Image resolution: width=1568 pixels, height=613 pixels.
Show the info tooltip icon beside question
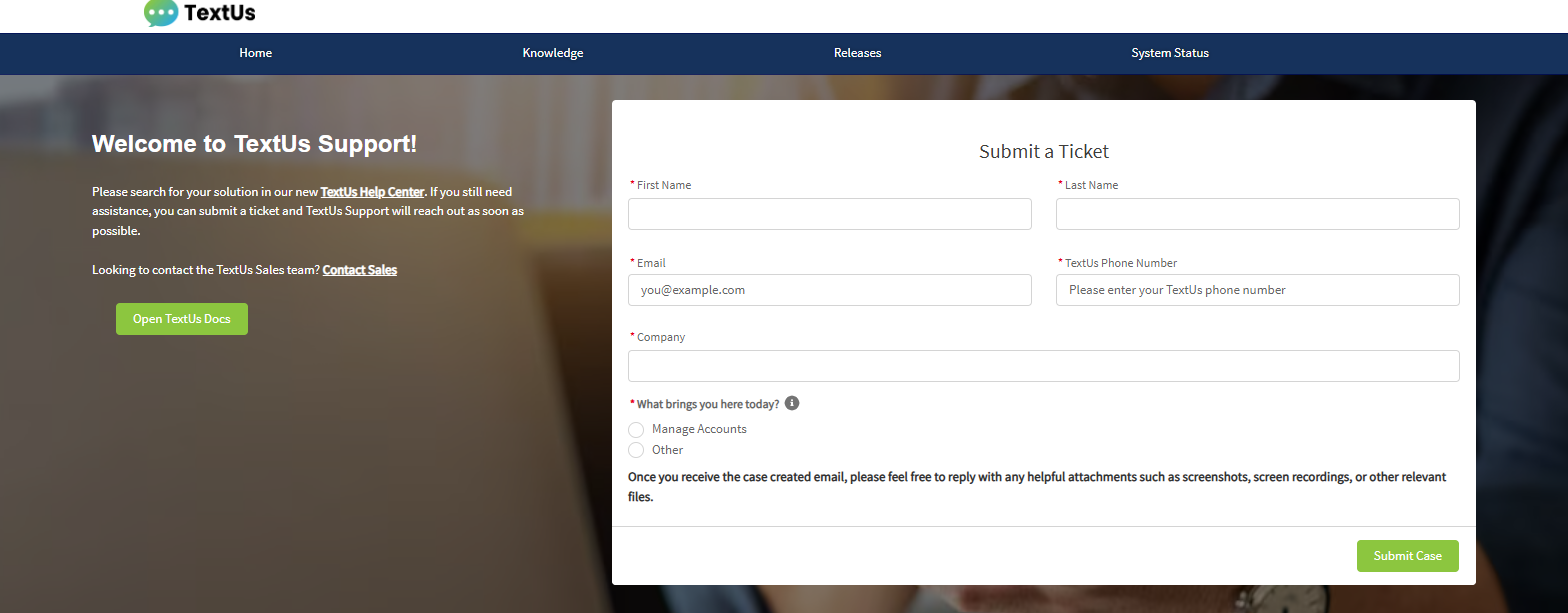click(792, 403)
